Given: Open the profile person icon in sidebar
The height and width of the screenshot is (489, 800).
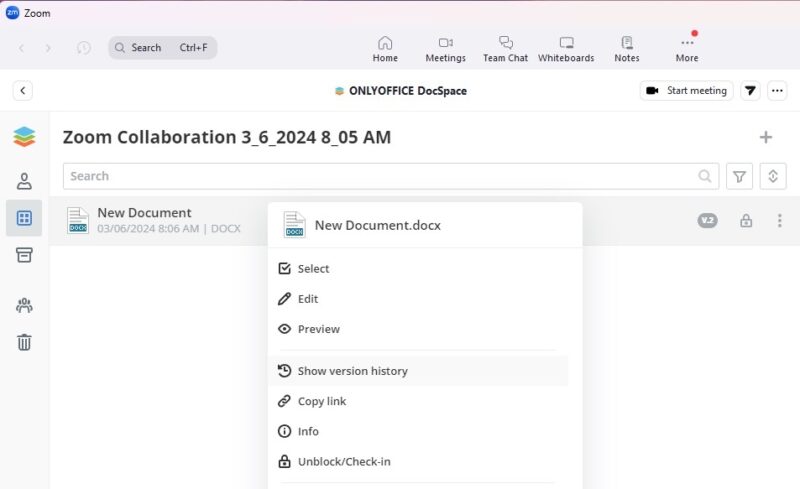Looking at the screenshot, I should 24,181.
